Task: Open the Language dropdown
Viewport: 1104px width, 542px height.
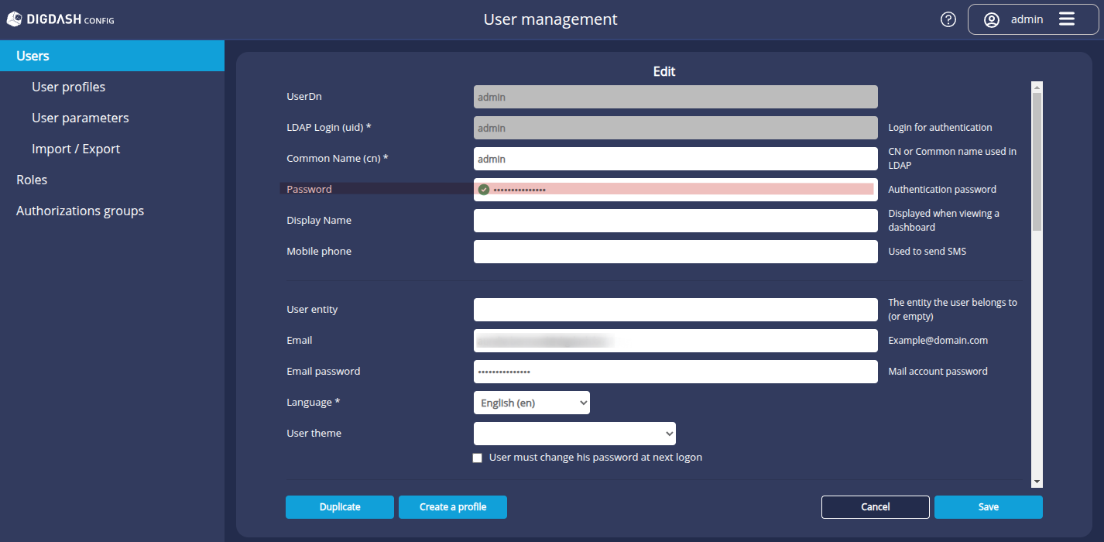Action: coord(531,402)
